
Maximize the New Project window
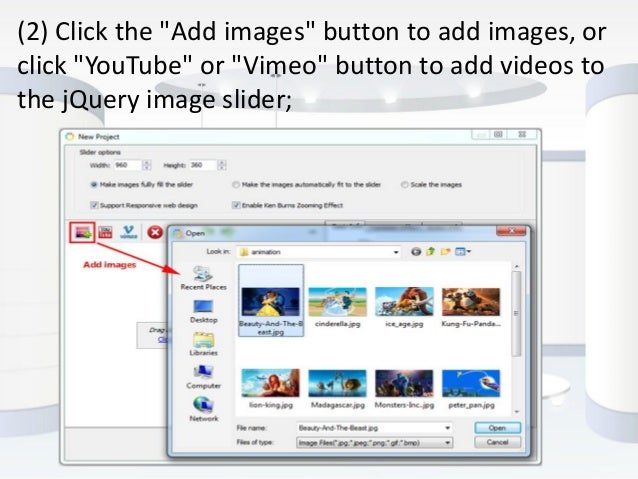pyautogui.click(x=499, y=134)
